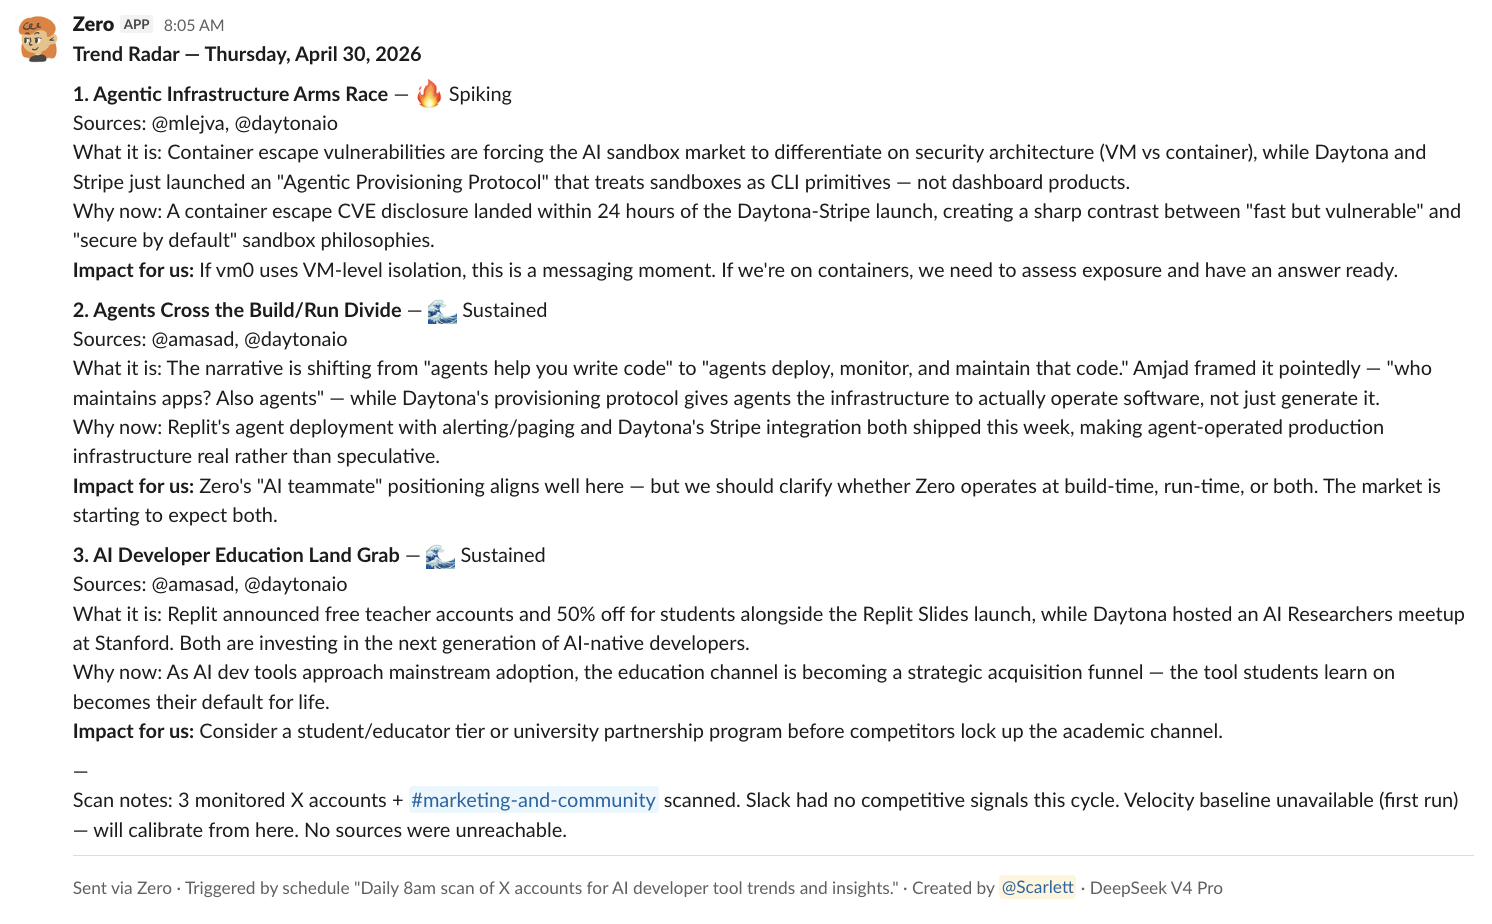Image resolution: width=1492 pixels, height=924 pixels.
Task: Click the DeepSeek V4 Pro label
Action: 1156,888
